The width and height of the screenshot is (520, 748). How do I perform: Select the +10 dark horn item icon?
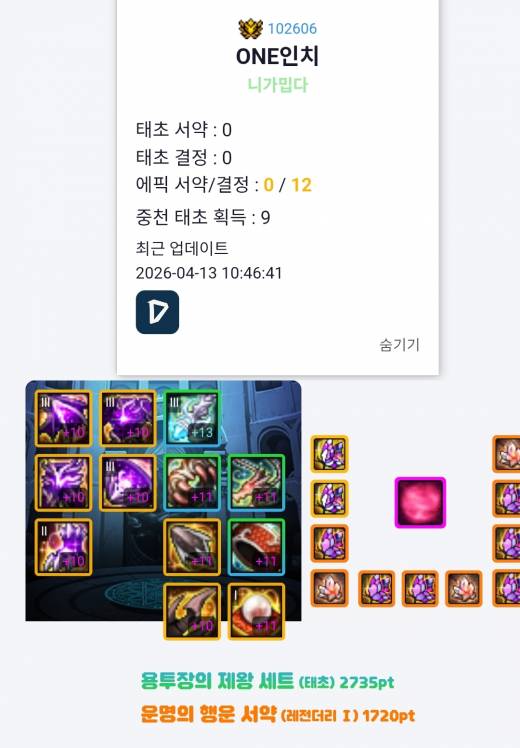[x=192, y=611]
